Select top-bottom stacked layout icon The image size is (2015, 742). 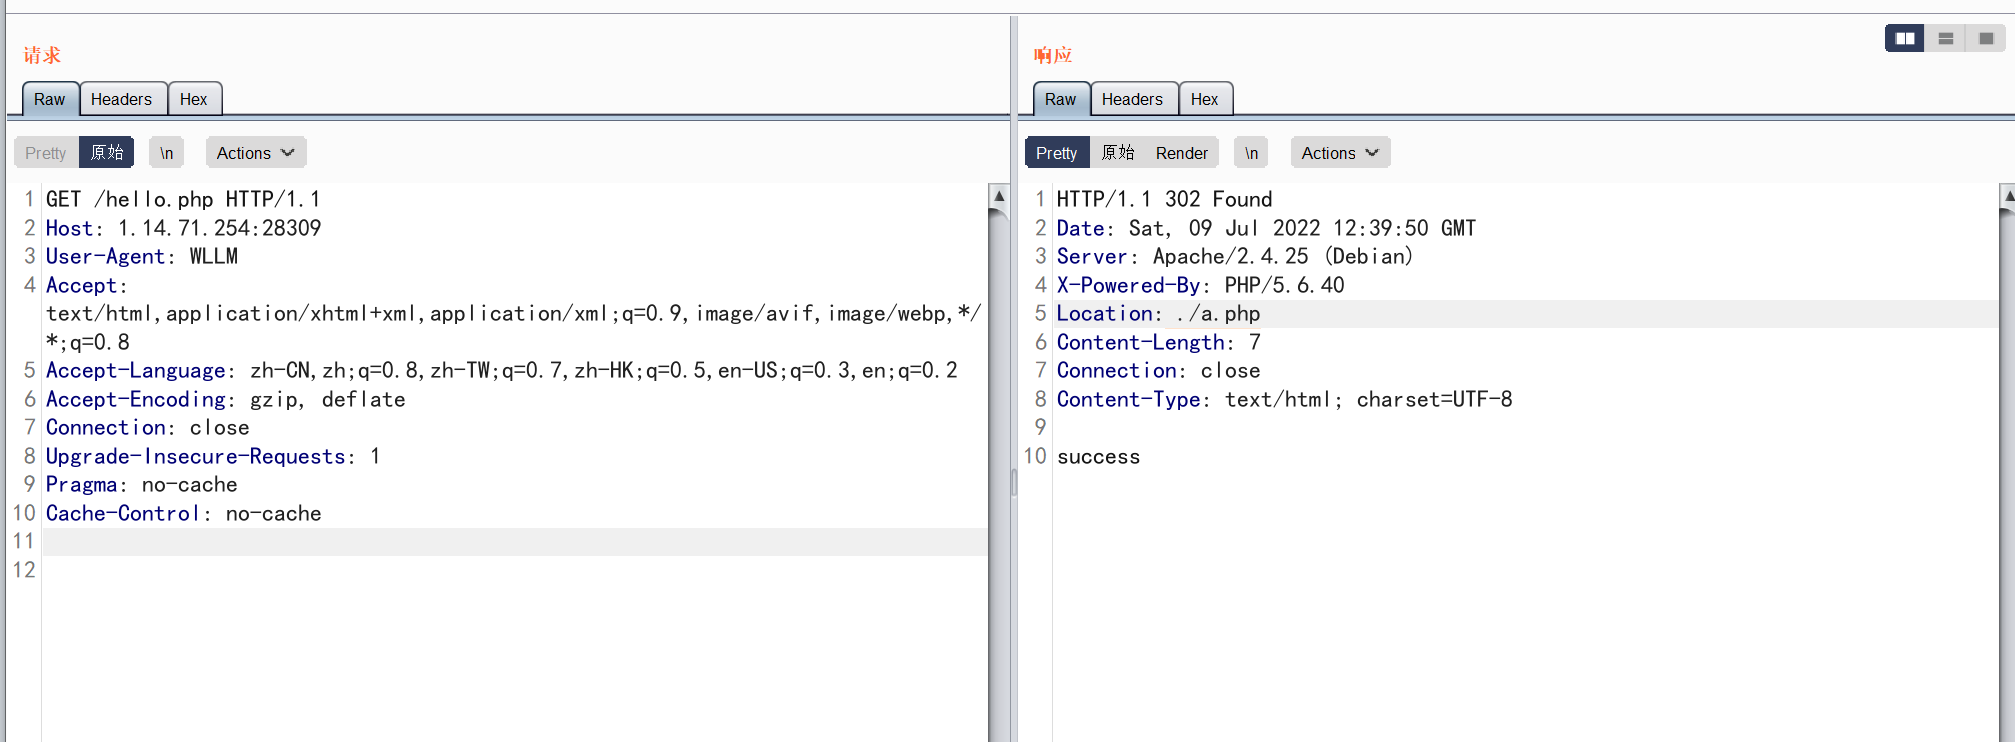pyautogui.click(x=1945, y=38)
